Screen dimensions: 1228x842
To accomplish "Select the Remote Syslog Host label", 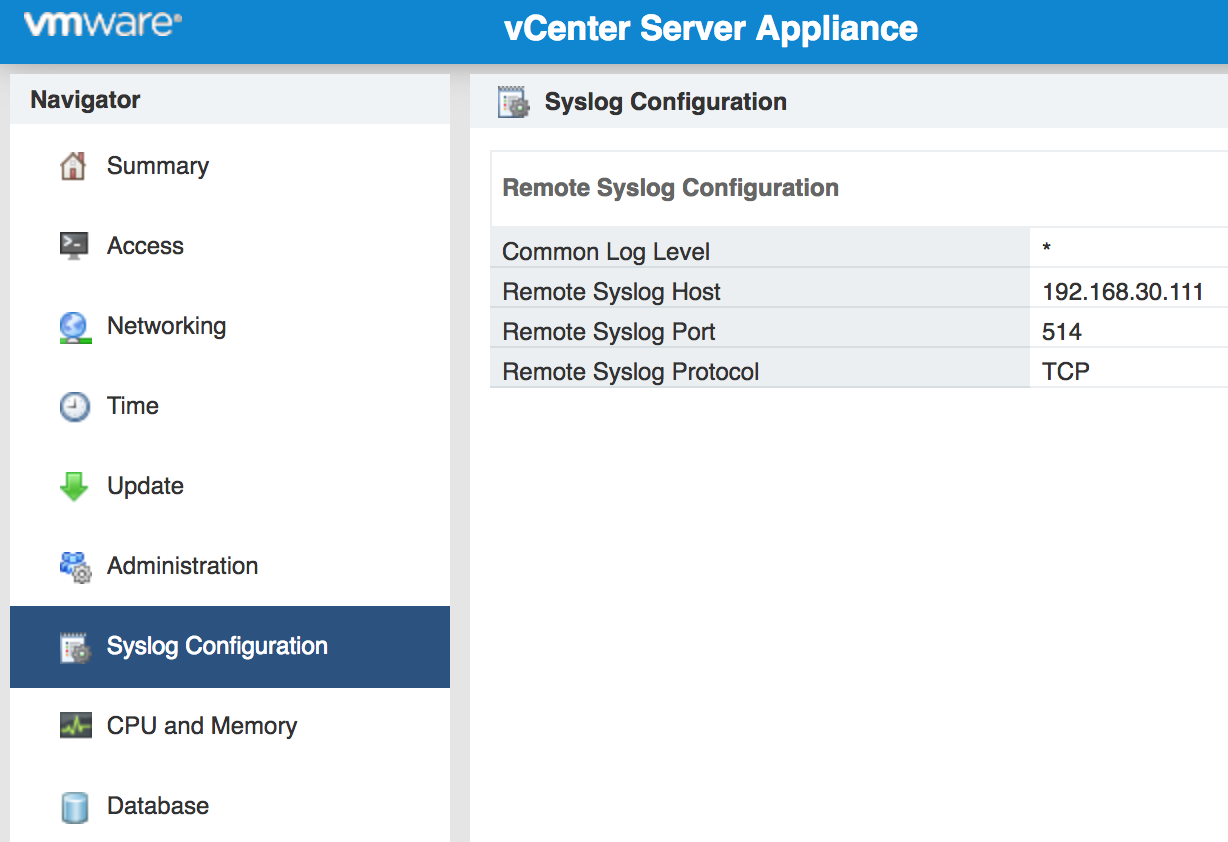I will coord(611,292).
